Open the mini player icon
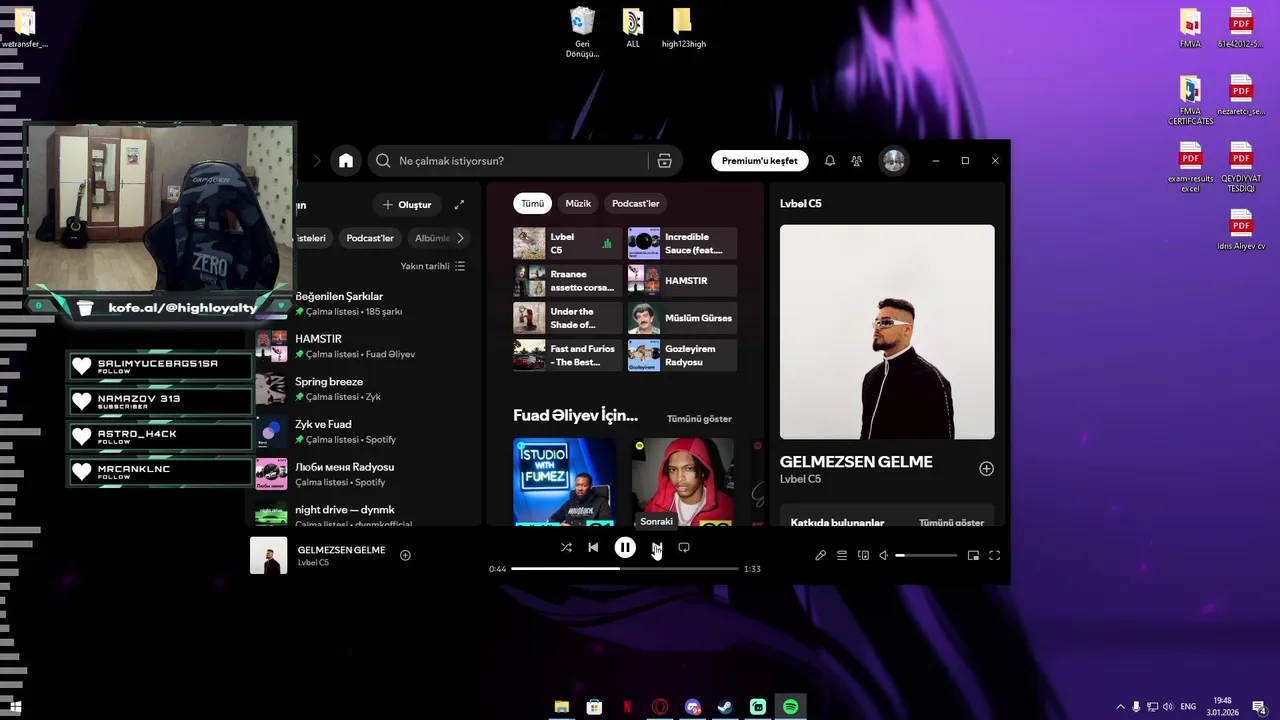The height and width of the screenshot is (720, 1280). [973, 555]
